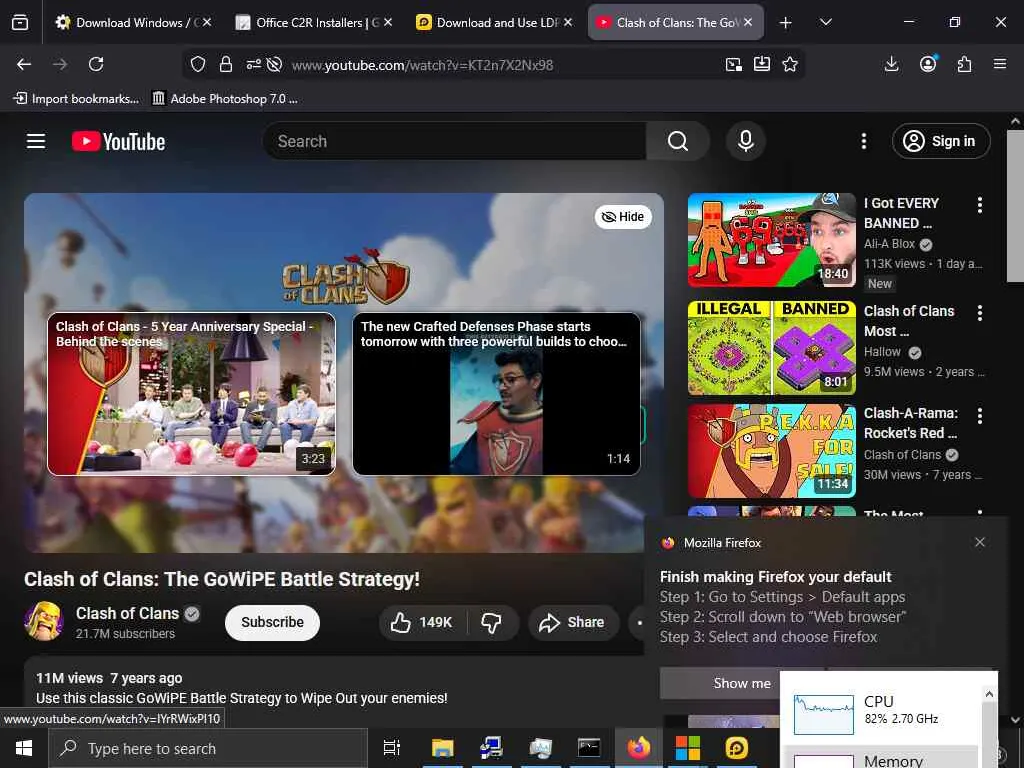Image resolution: width=1024 pixels, height=768 pixels.
Task: Open options for Clash-A-Rama video
Action: click(x=980, y=415)
